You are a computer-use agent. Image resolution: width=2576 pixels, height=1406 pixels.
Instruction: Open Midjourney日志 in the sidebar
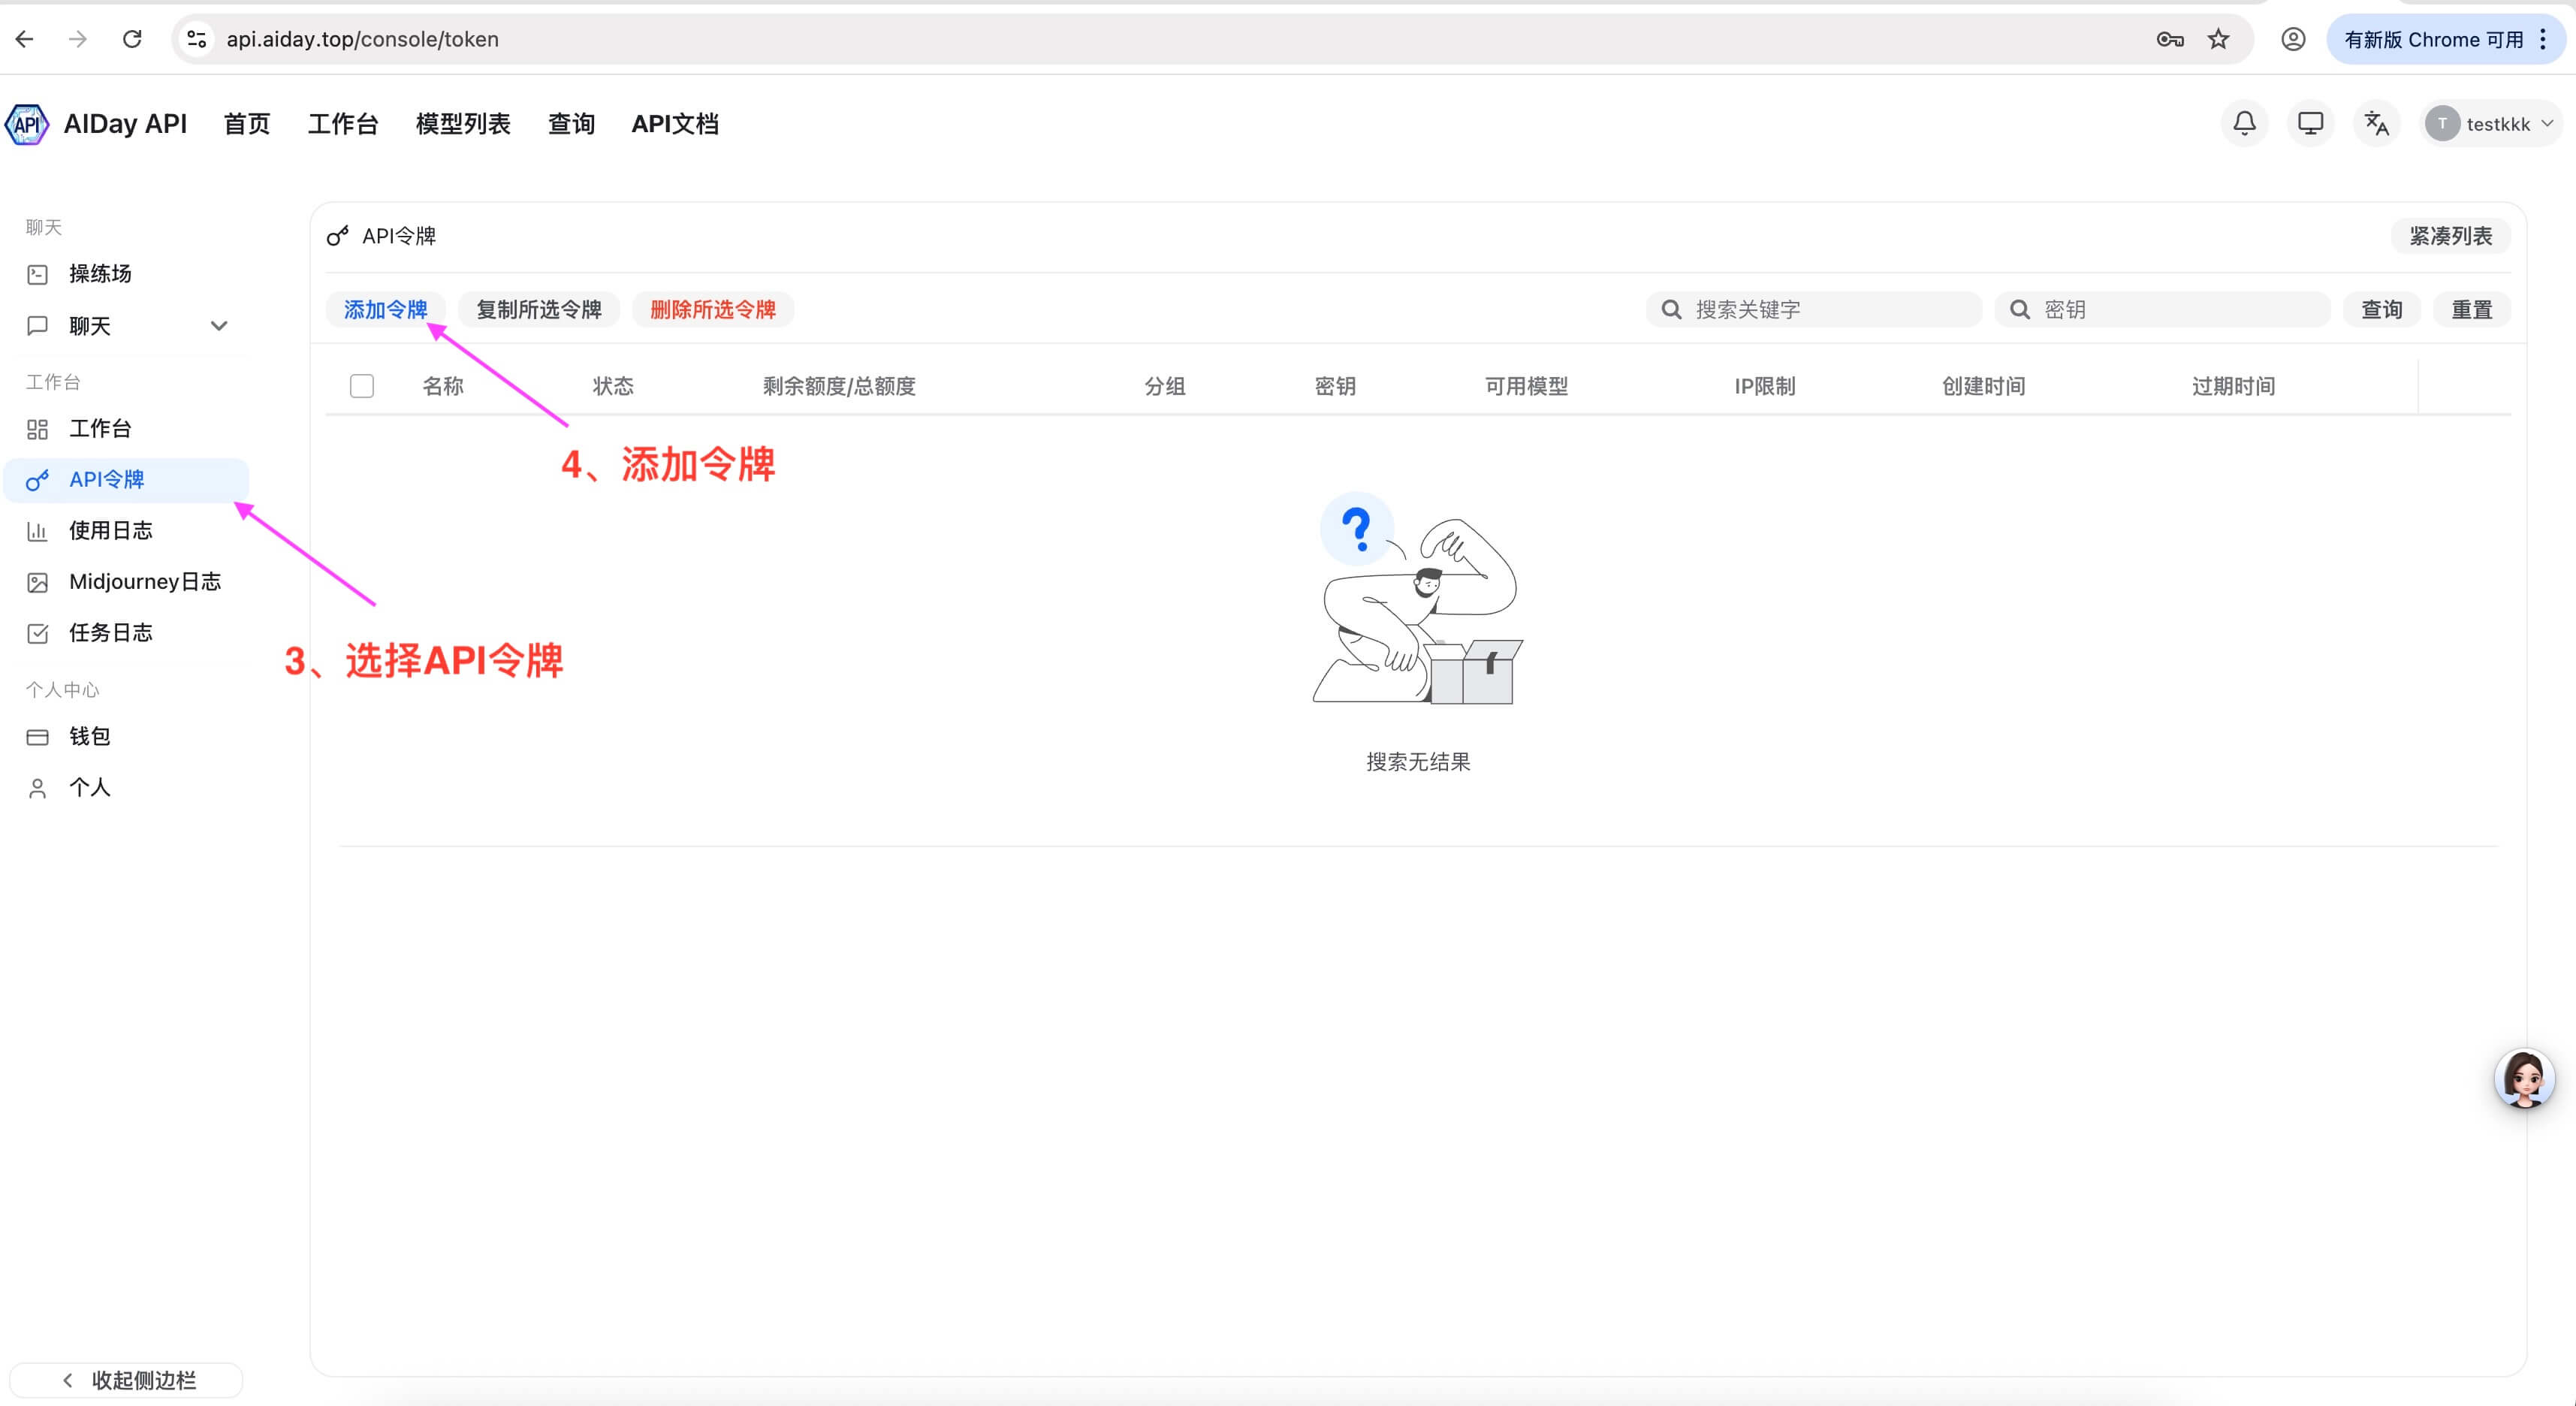(x=145, y=581)
